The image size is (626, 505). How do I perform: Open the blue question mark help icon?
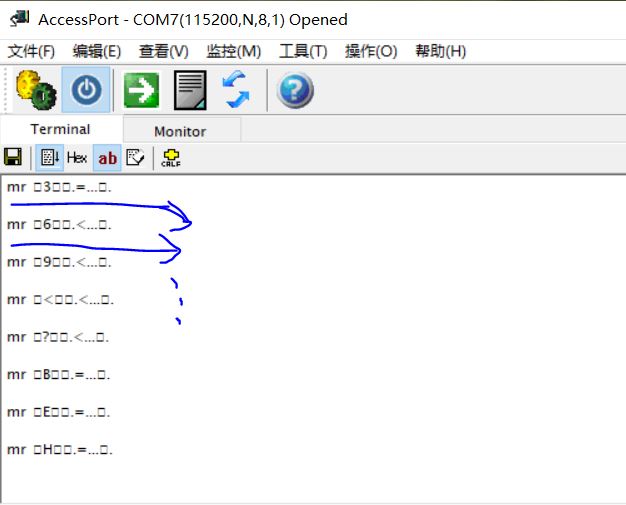[x=295, y=91]
